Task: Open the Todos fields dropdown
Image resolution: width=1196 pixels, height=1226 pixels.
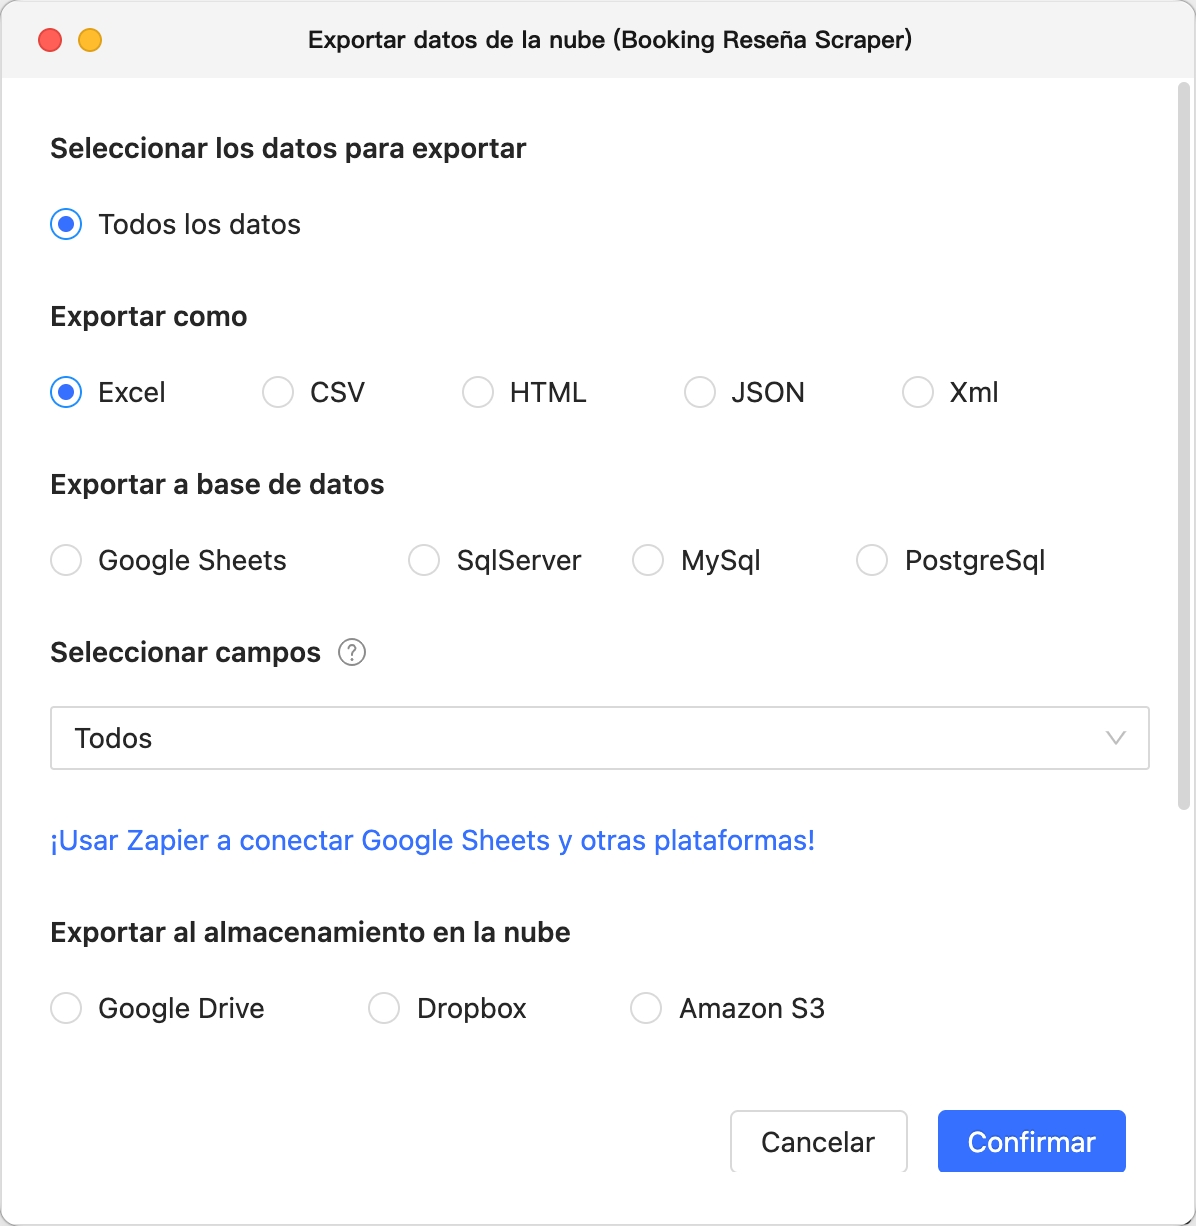Action: [598, 738]
